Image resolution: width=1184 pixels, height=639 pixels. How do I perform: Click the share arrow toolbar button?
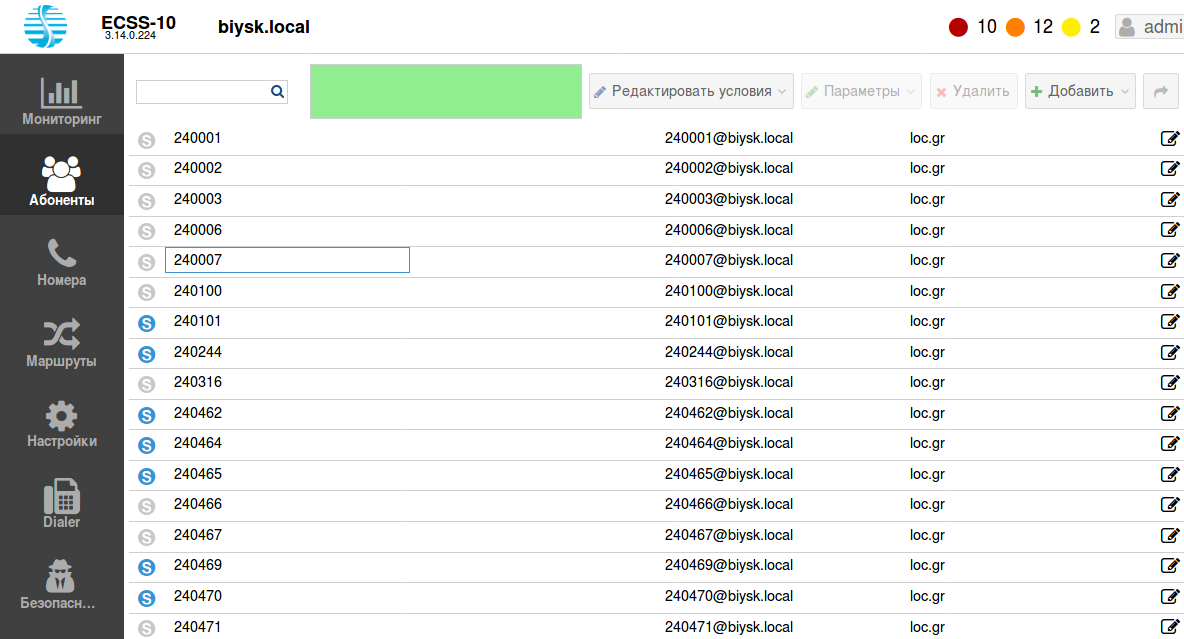pos(1161,92)
